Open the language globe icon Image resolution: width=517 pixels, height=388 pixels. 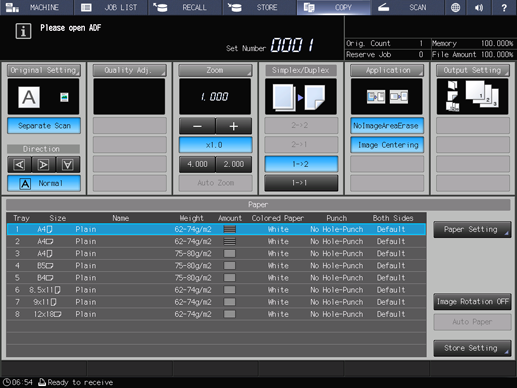coord(455,7)
